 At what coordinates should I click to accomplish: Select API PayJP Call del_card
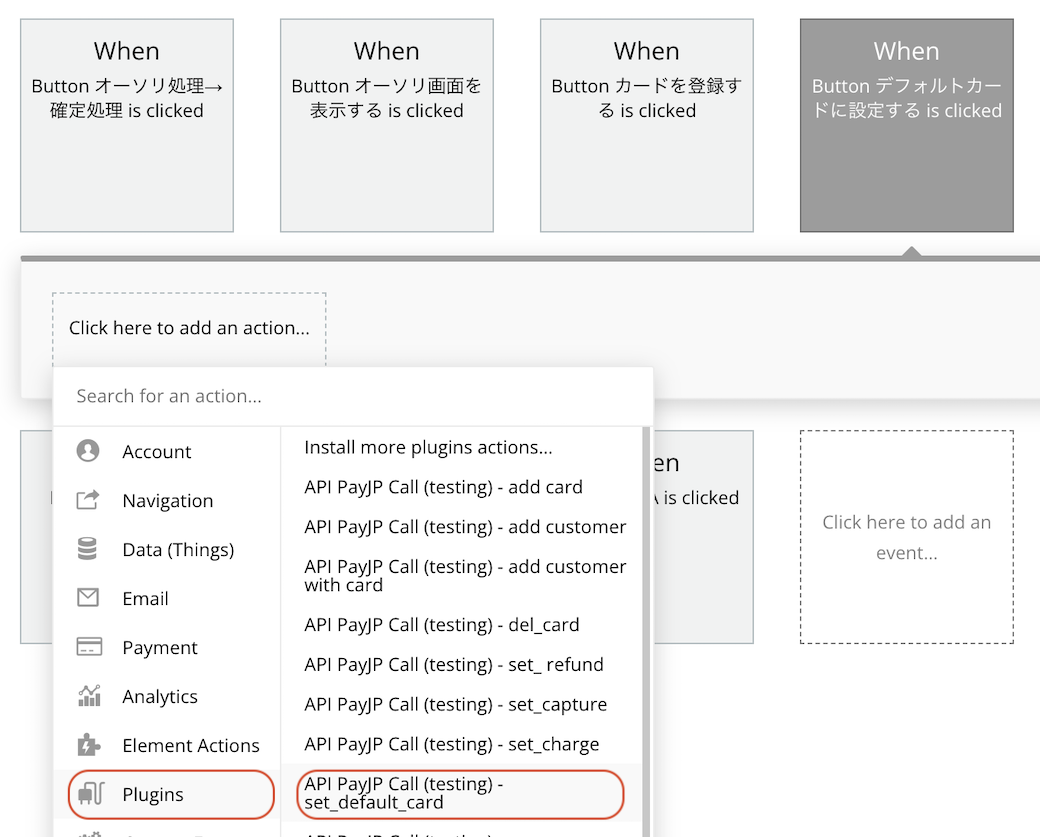click(x=442, y=625)
